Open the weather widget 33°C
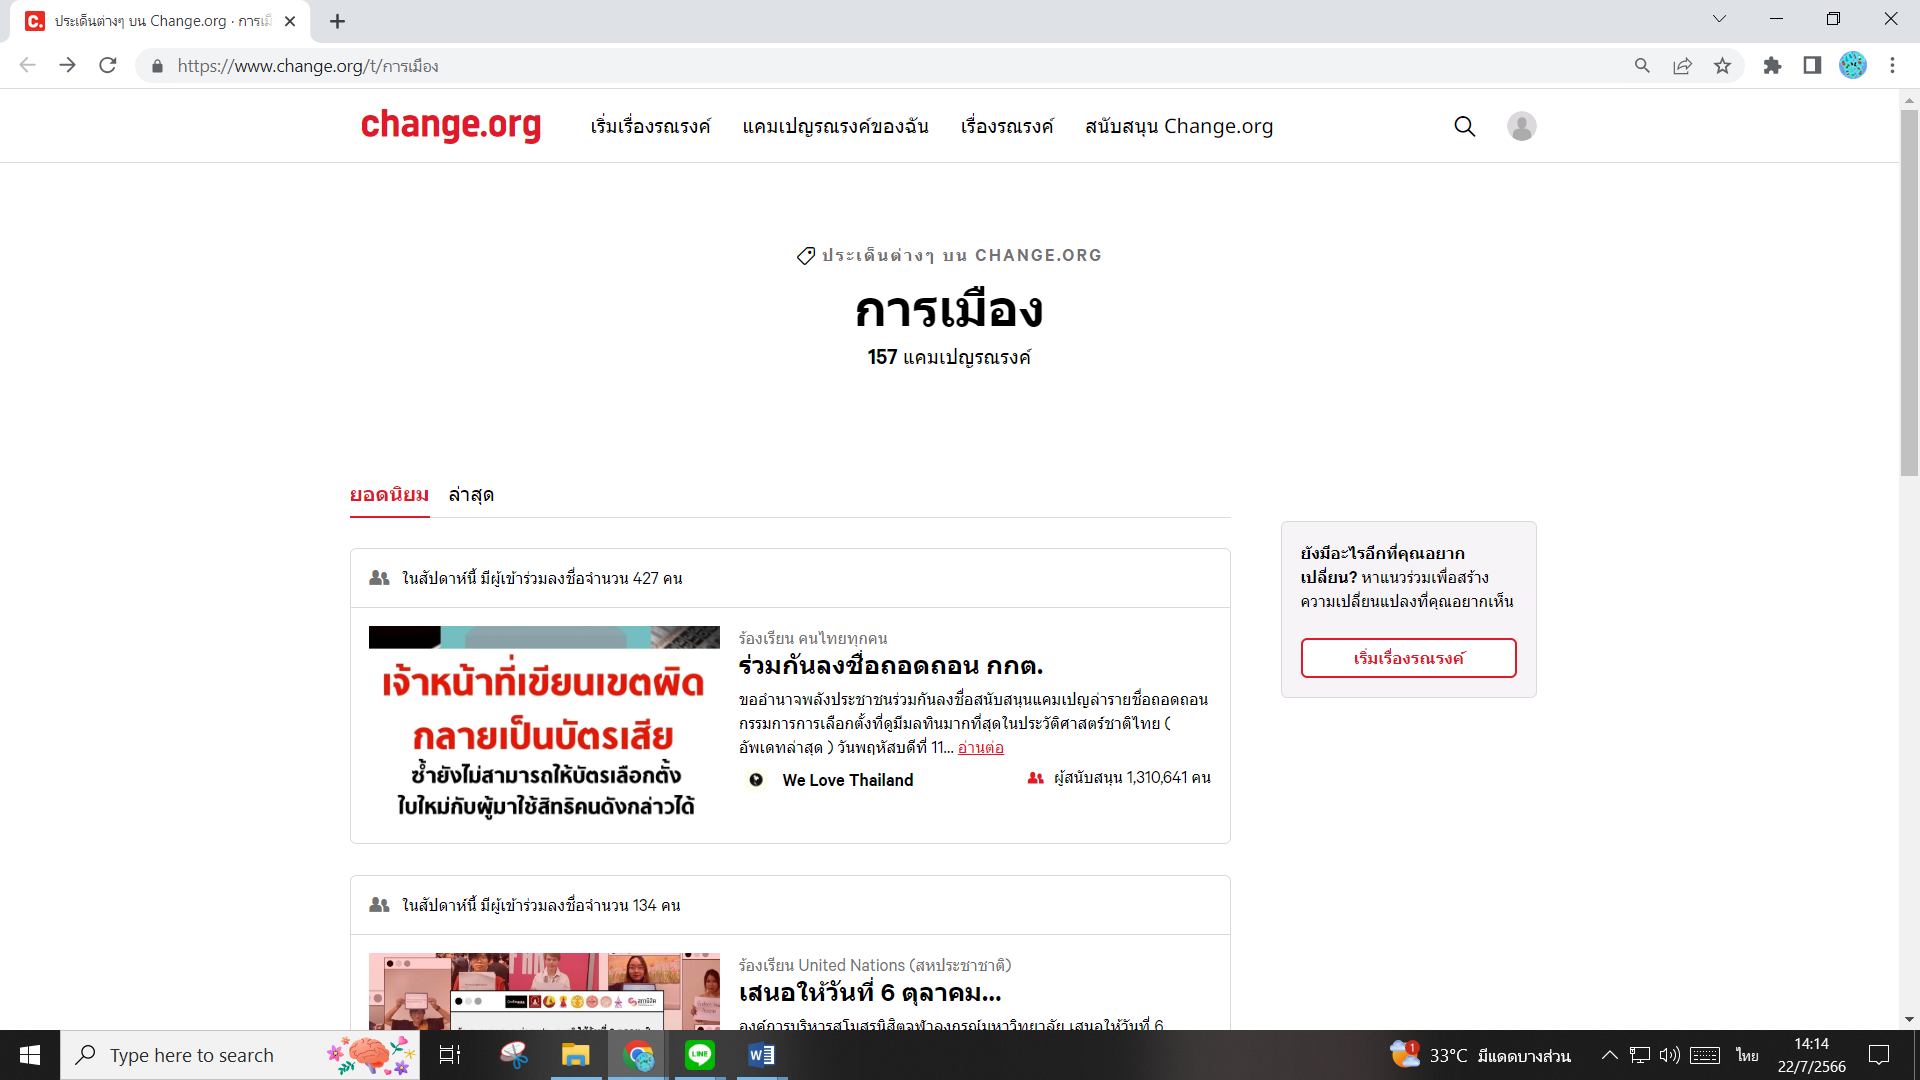This screenshot has width=1920, height=1080. [1480, 1055]
